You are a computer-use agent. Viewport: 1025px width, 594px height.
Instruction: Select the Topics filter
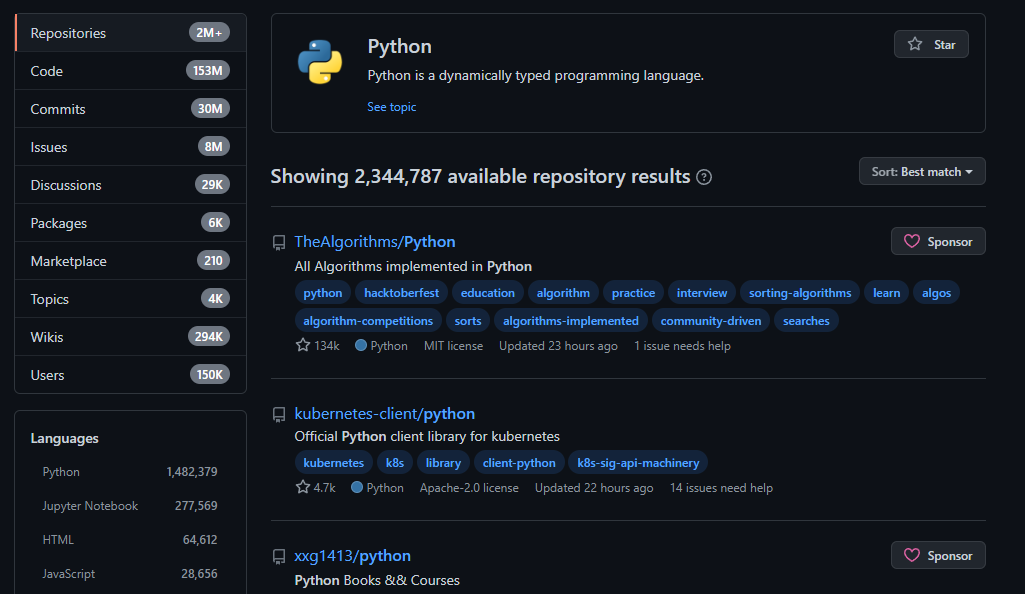(131, 299)
